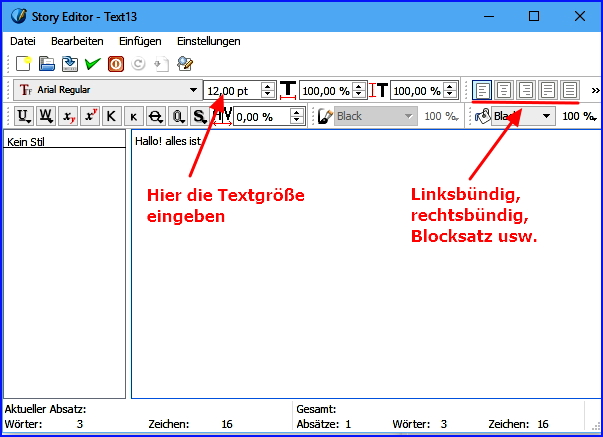The height and width of the screenshot is (437, 603).
Task: Minimize the Story Editor window
Action: [489, 16]
